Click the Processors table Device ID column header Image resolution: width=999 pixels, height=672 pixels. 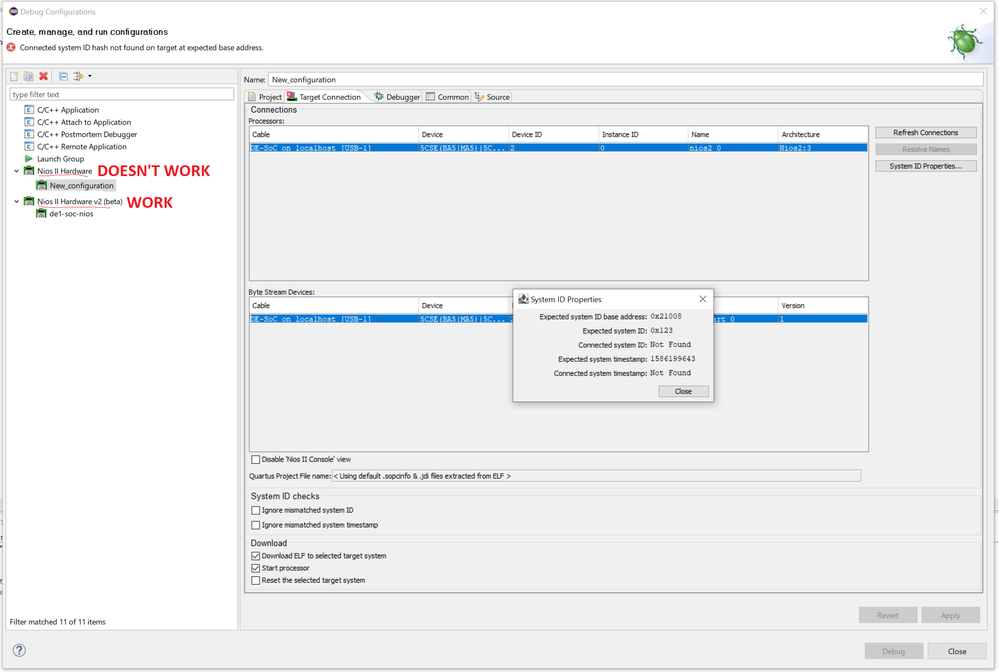554,134
